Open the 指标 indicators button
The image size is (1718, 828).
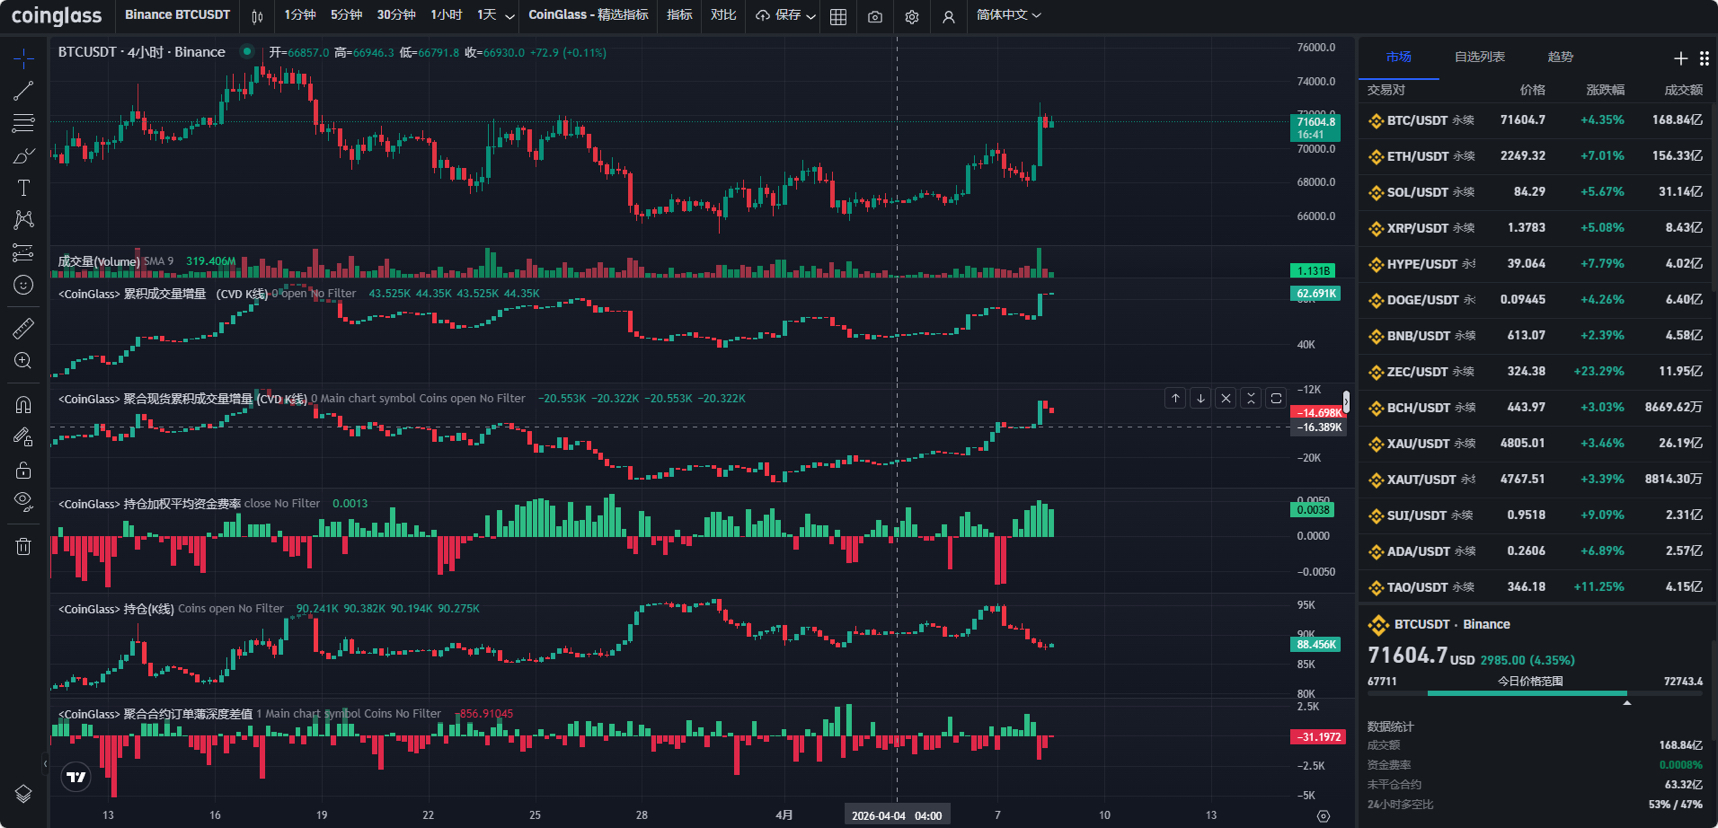(x=680, y=15)
